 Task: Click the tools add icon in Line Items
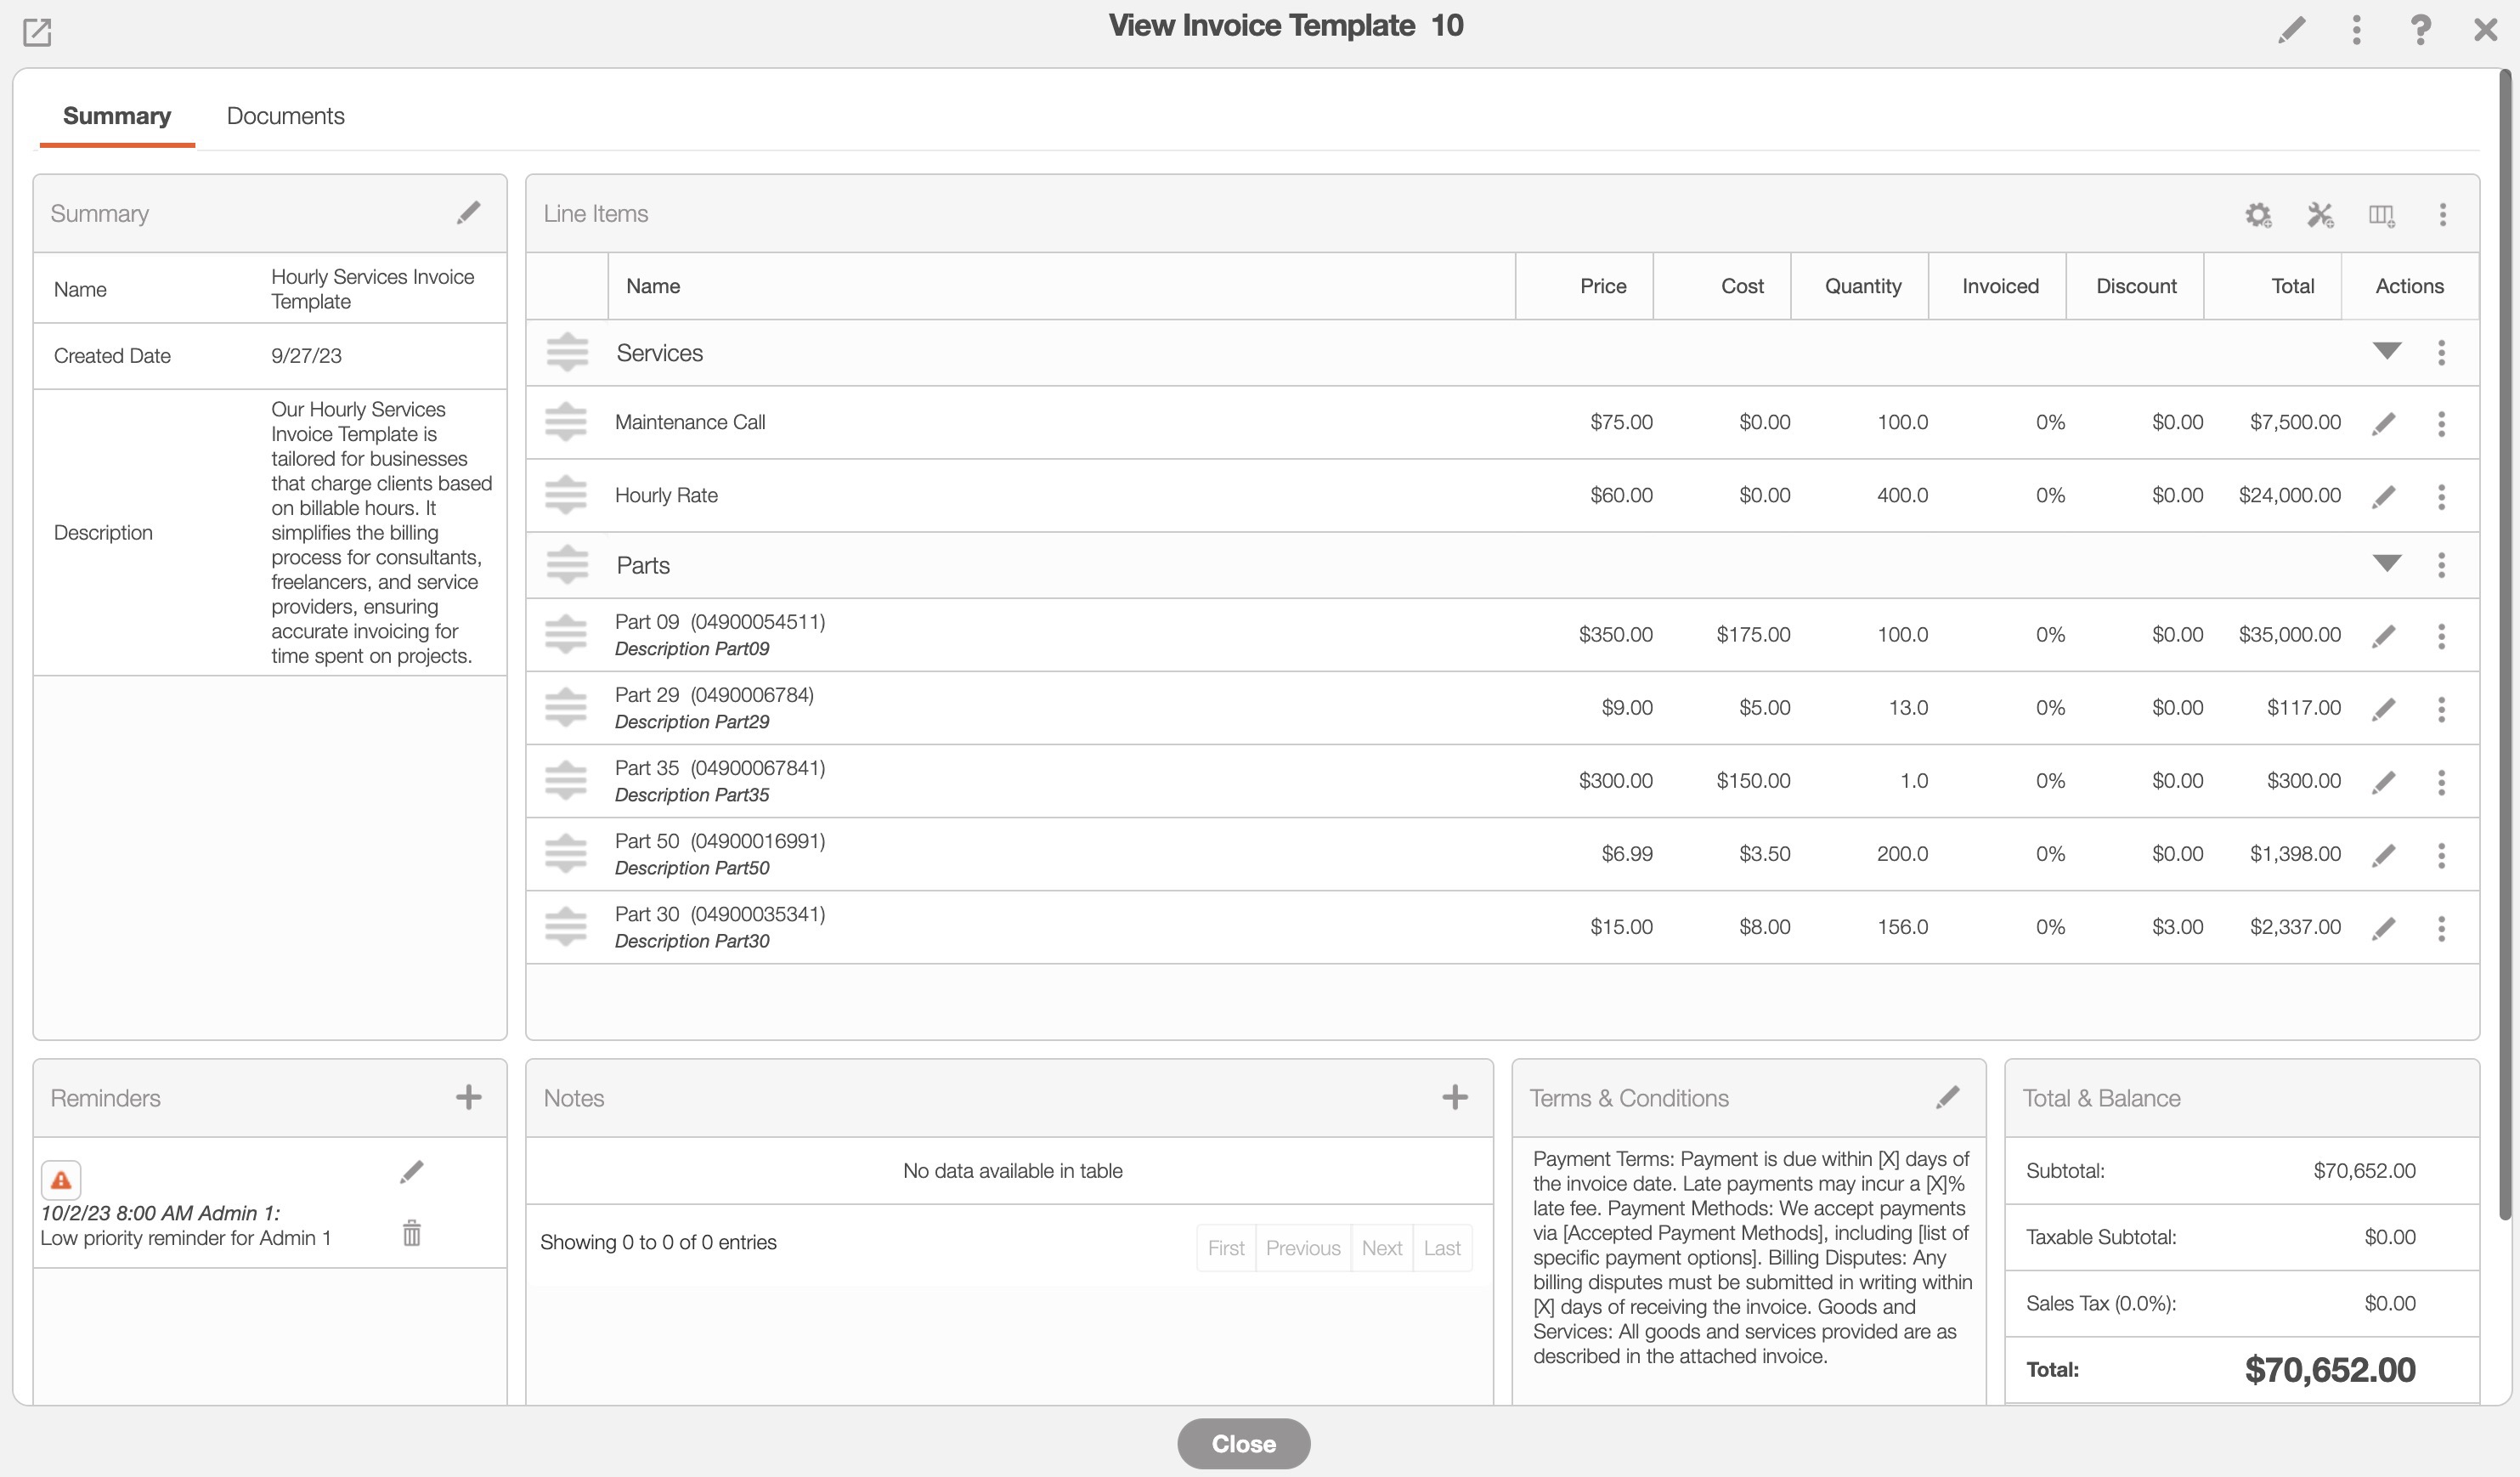coord(2320,215)
